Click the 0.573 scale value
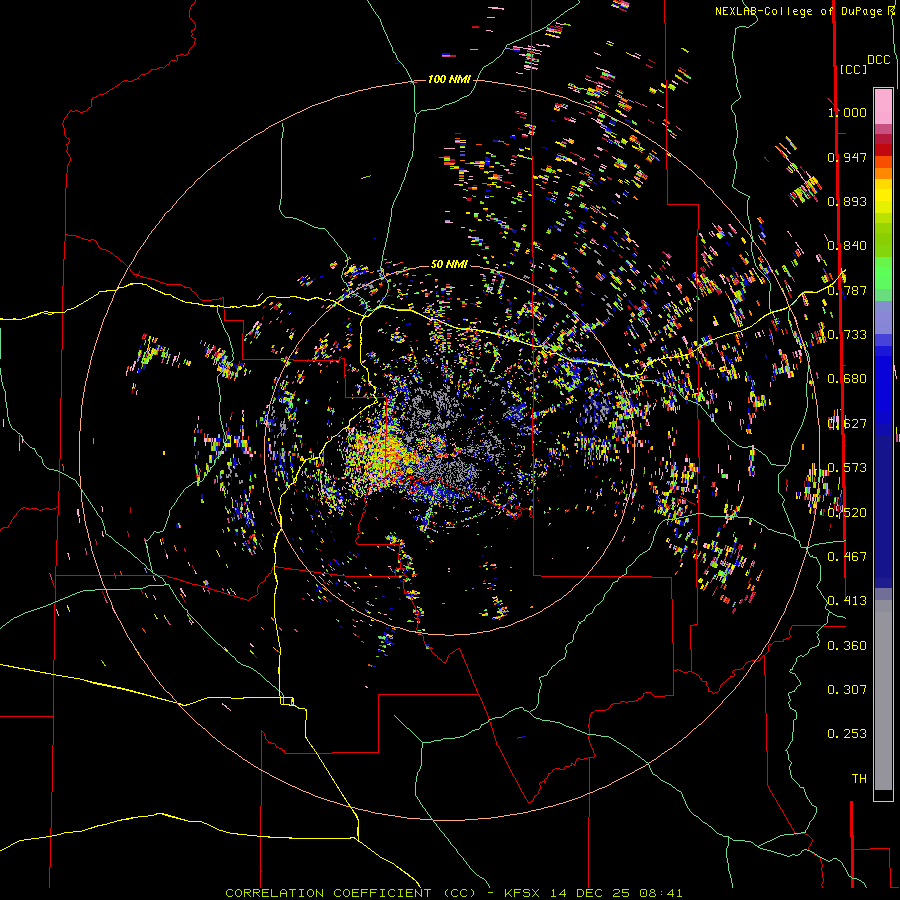The height and width of the screenshot is (900, 900). click(x=847, y=468)
